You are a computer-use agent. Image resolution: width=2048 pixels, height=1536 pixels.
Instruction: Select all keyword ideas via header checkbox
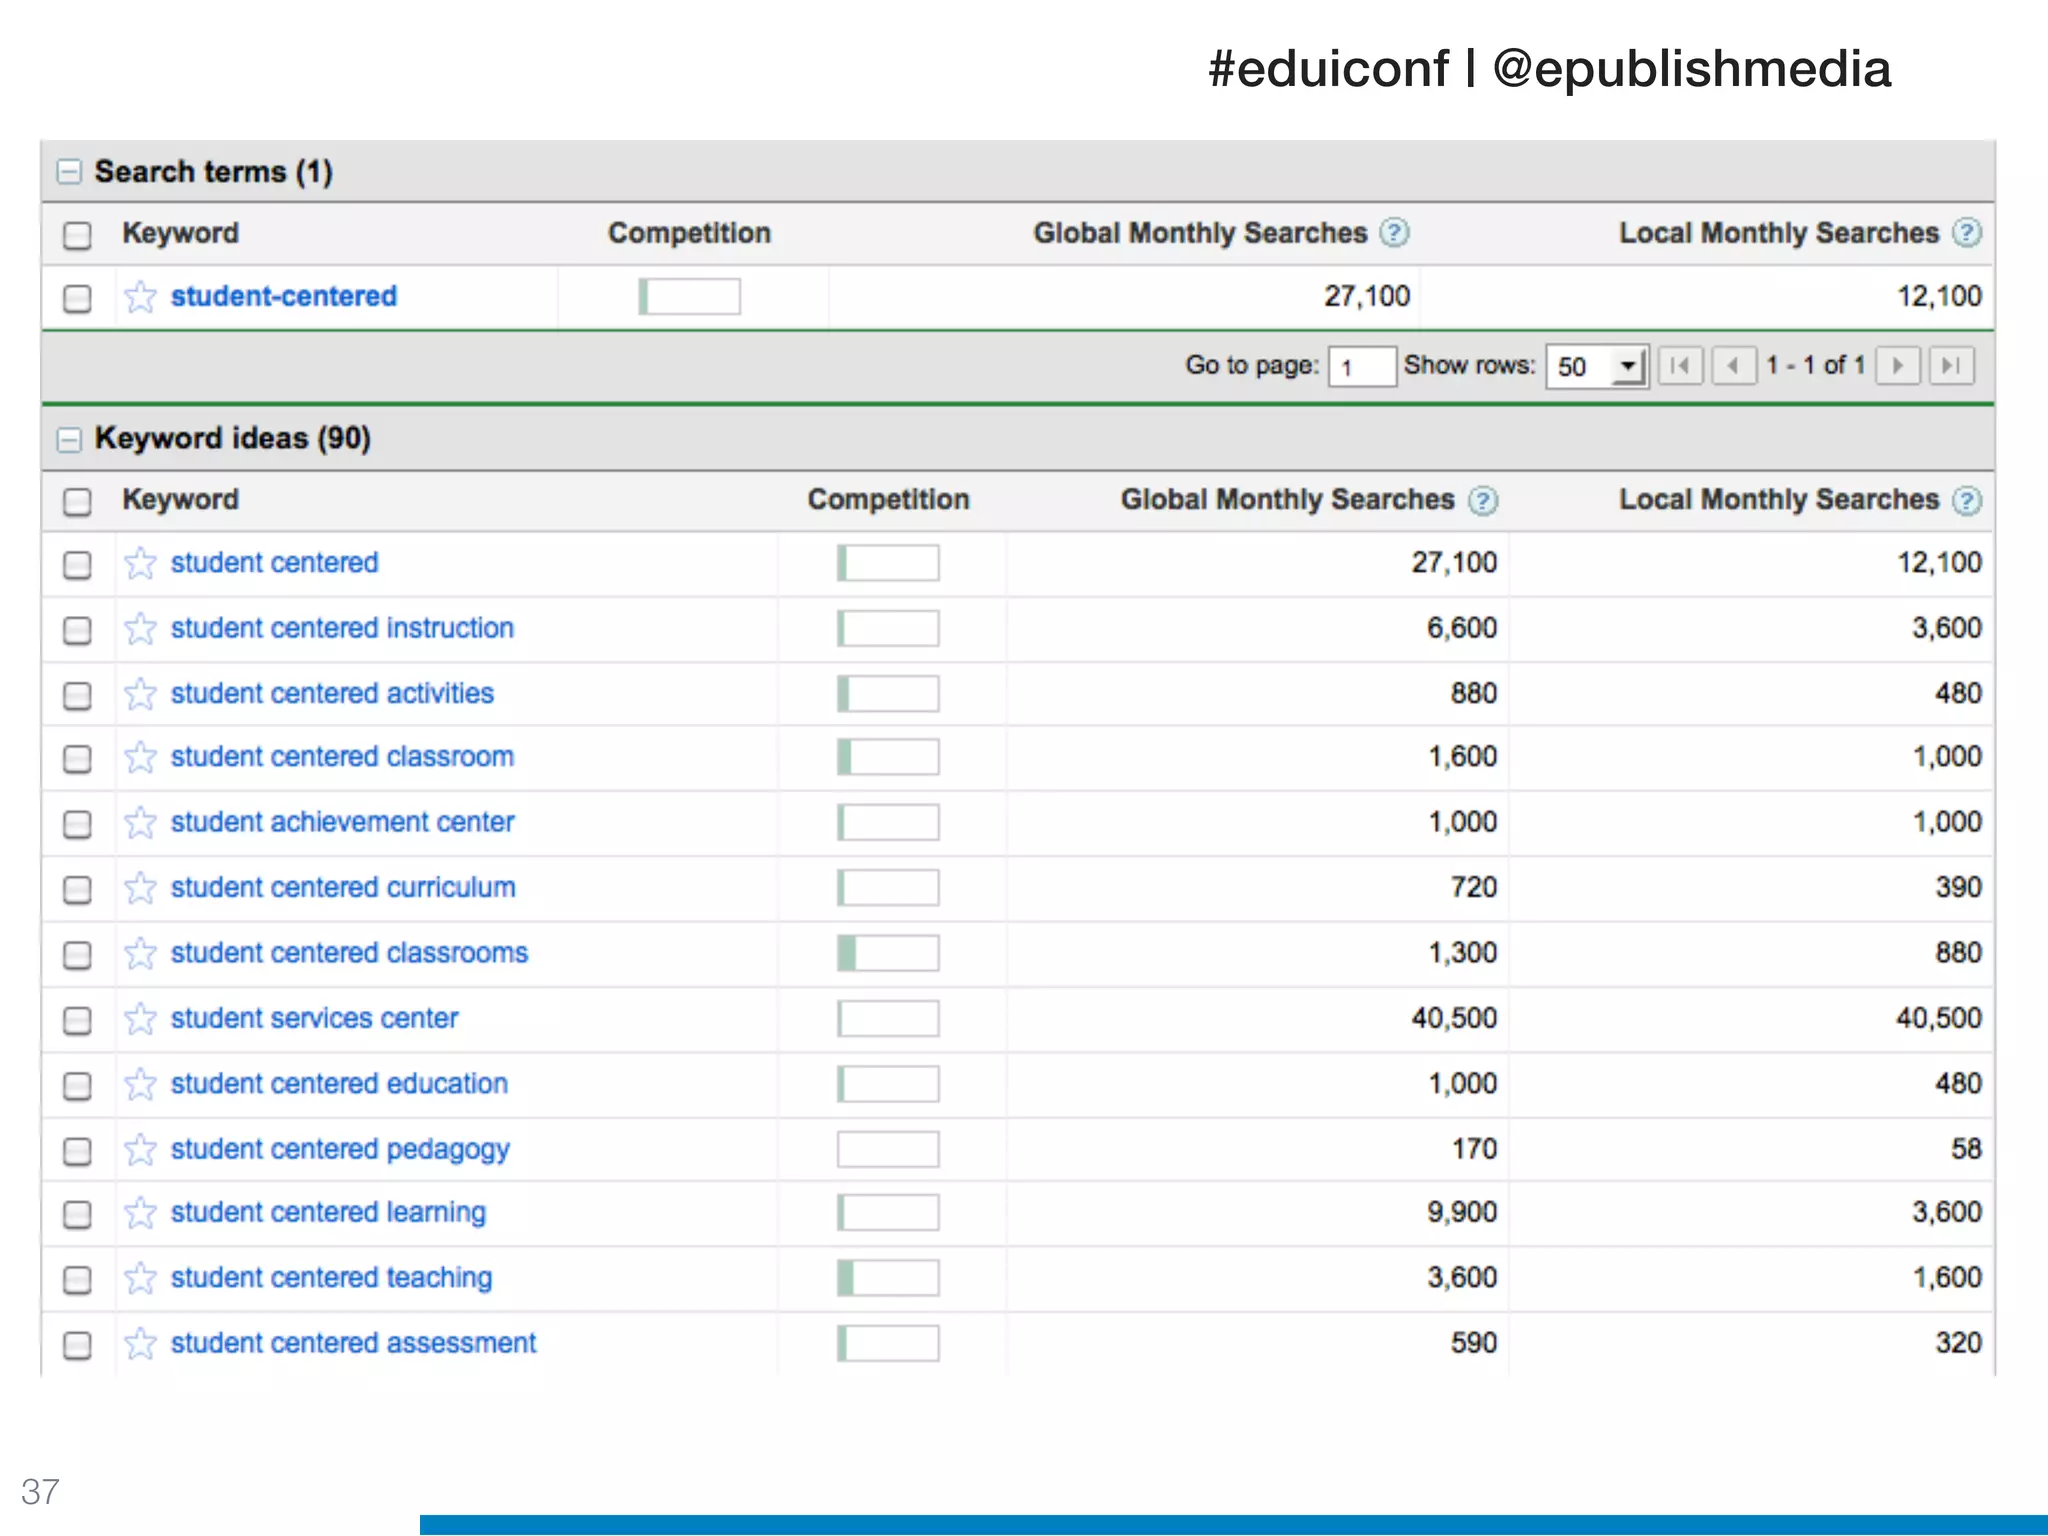(x=77, y=501)
